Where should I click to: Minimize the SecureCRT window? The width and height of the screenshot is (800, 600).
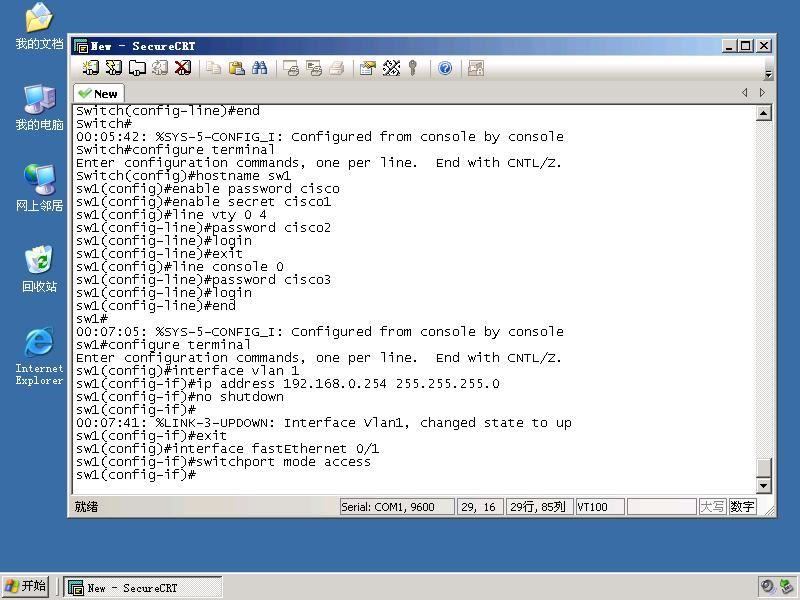click(729, 46)
